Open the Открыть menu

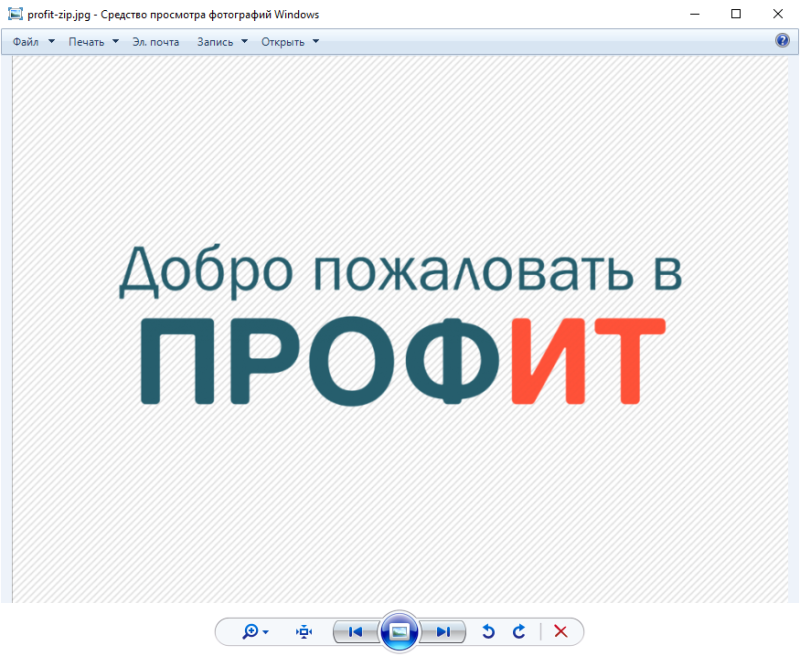pos(283,42)
